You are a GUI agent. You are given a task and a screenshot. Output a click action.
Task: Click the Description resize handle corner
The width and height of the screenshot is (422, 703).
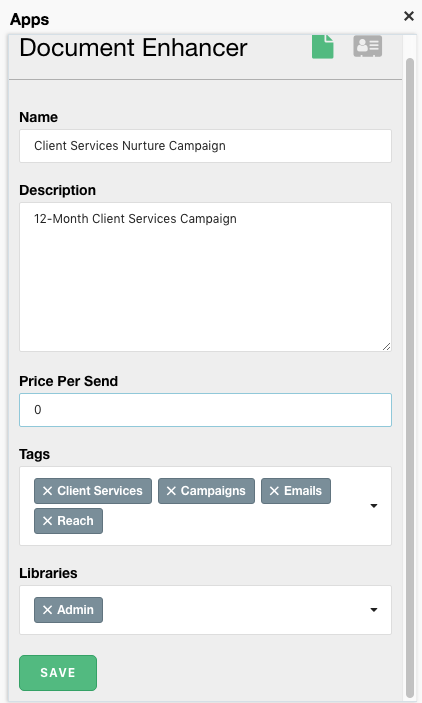click(x=387, y=347)
